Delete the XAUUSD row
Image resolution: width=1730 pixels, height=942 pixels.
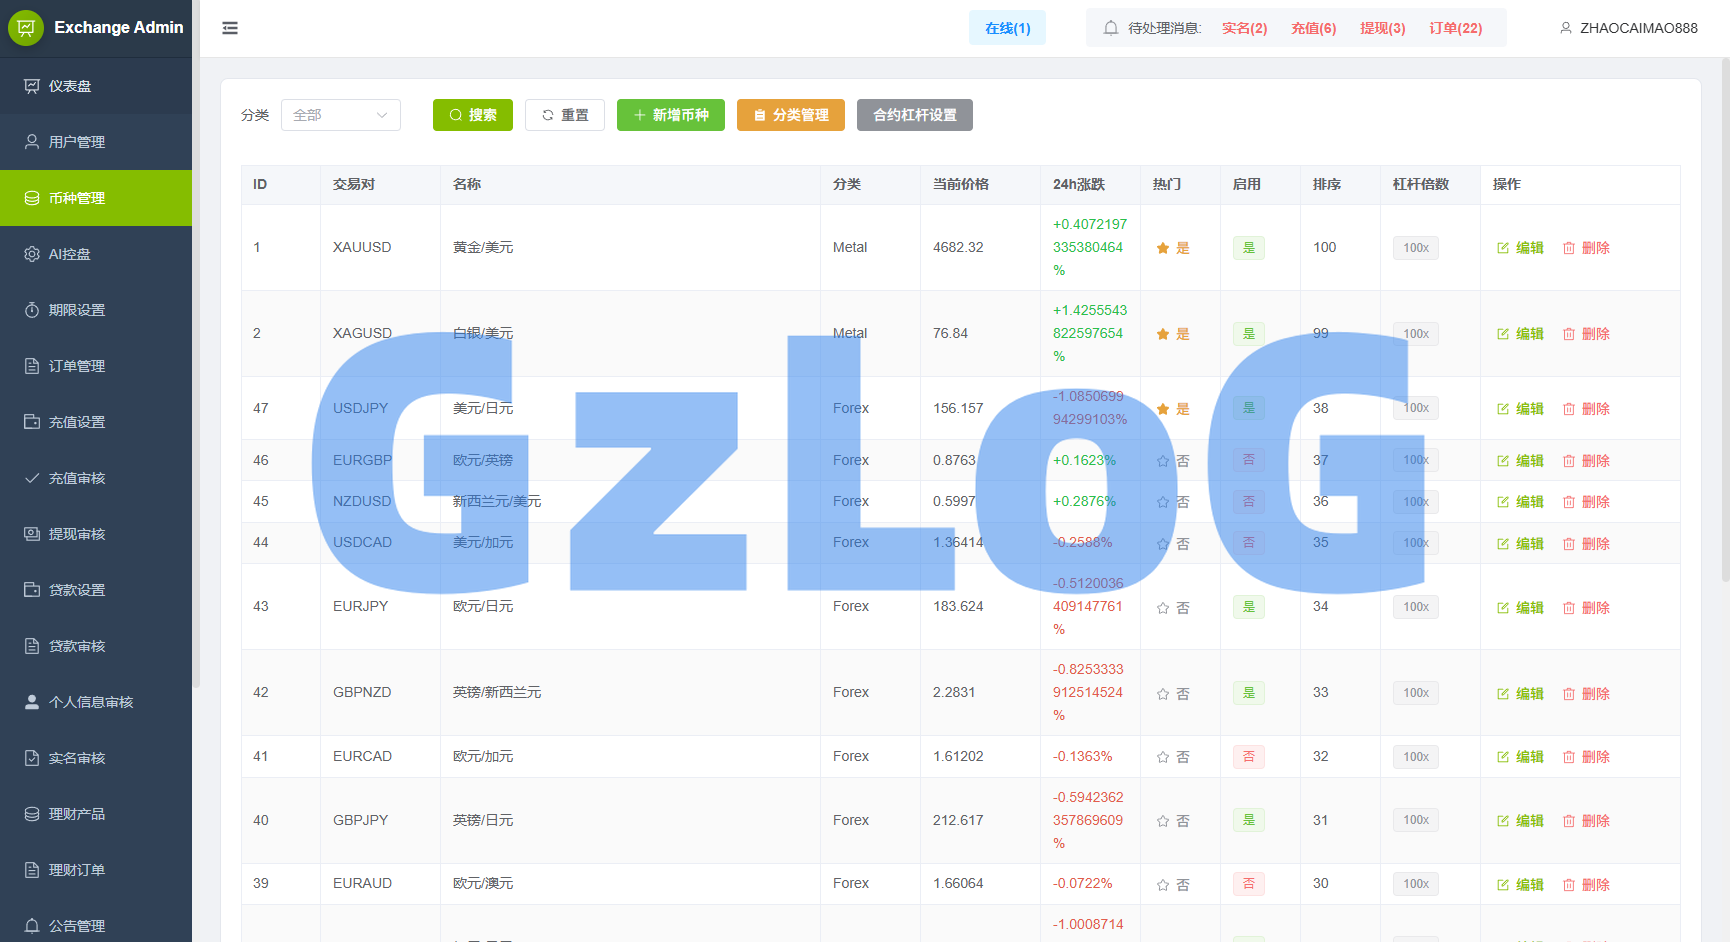tap(1586, 248)
